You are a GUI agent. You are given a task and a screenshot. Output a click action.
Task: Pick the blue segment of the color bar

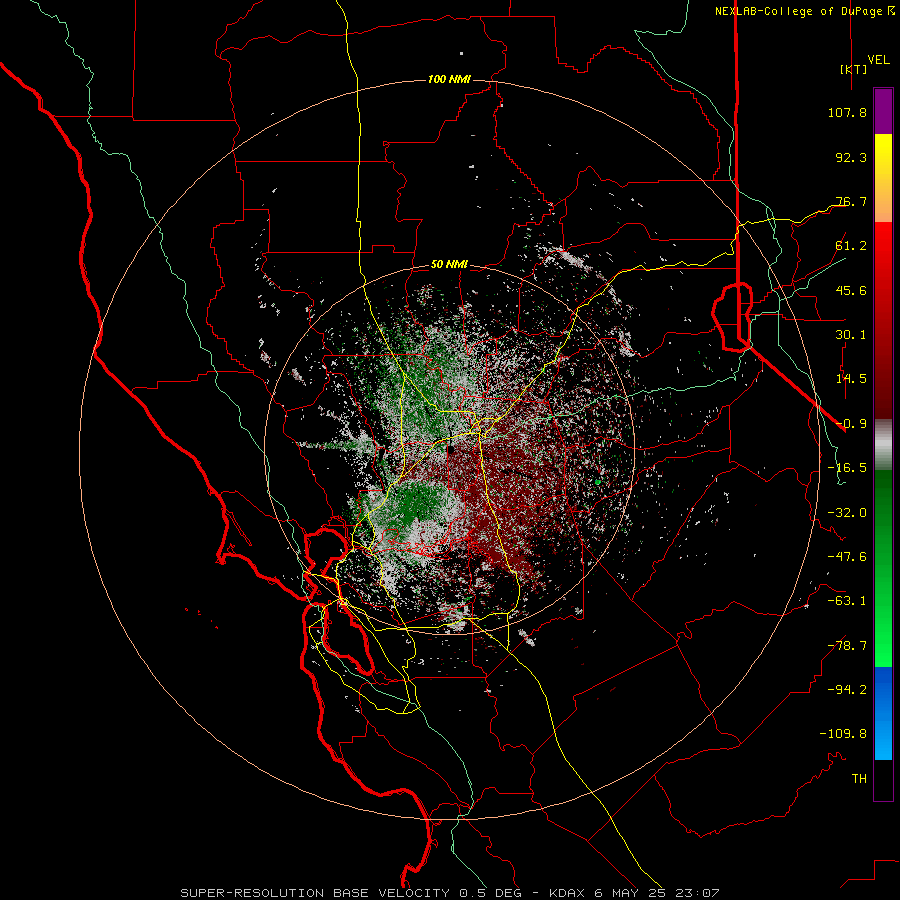[883, 713]
